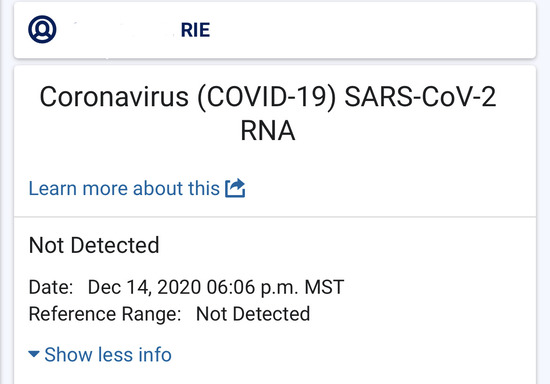Click the MST timezone text
Viewport: 550px width, 384px height.
point(324,287)
